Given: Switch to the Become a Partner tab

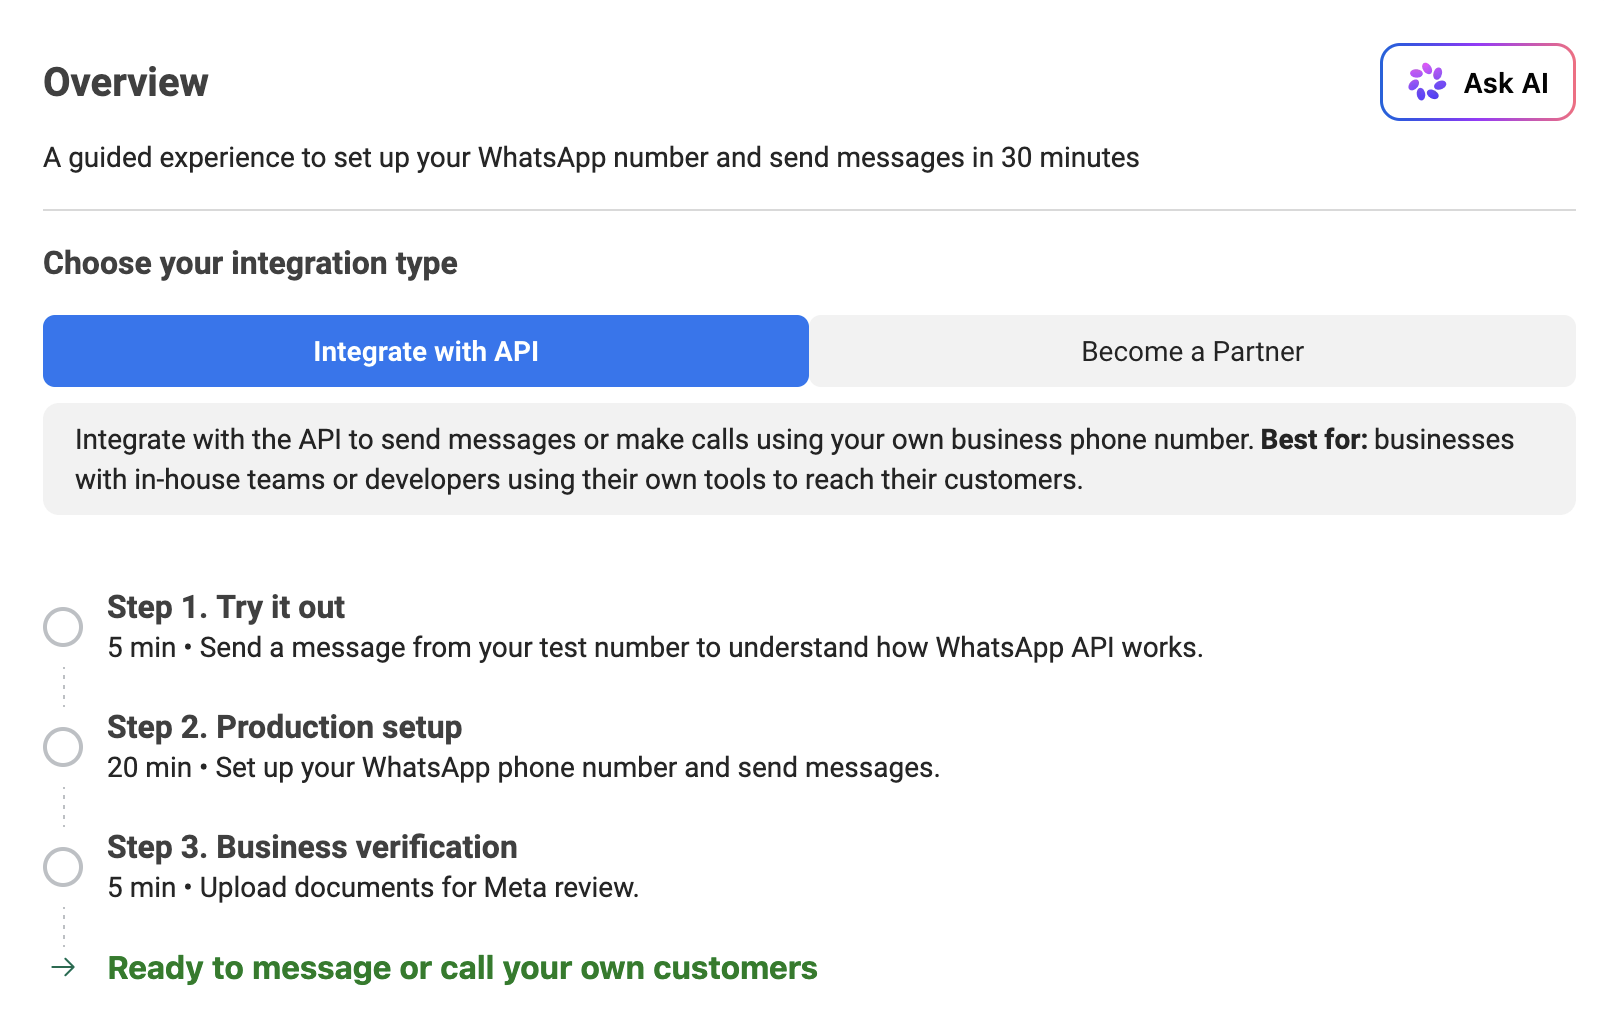Looking at the screenshot, I should [x=1192, y=351].
